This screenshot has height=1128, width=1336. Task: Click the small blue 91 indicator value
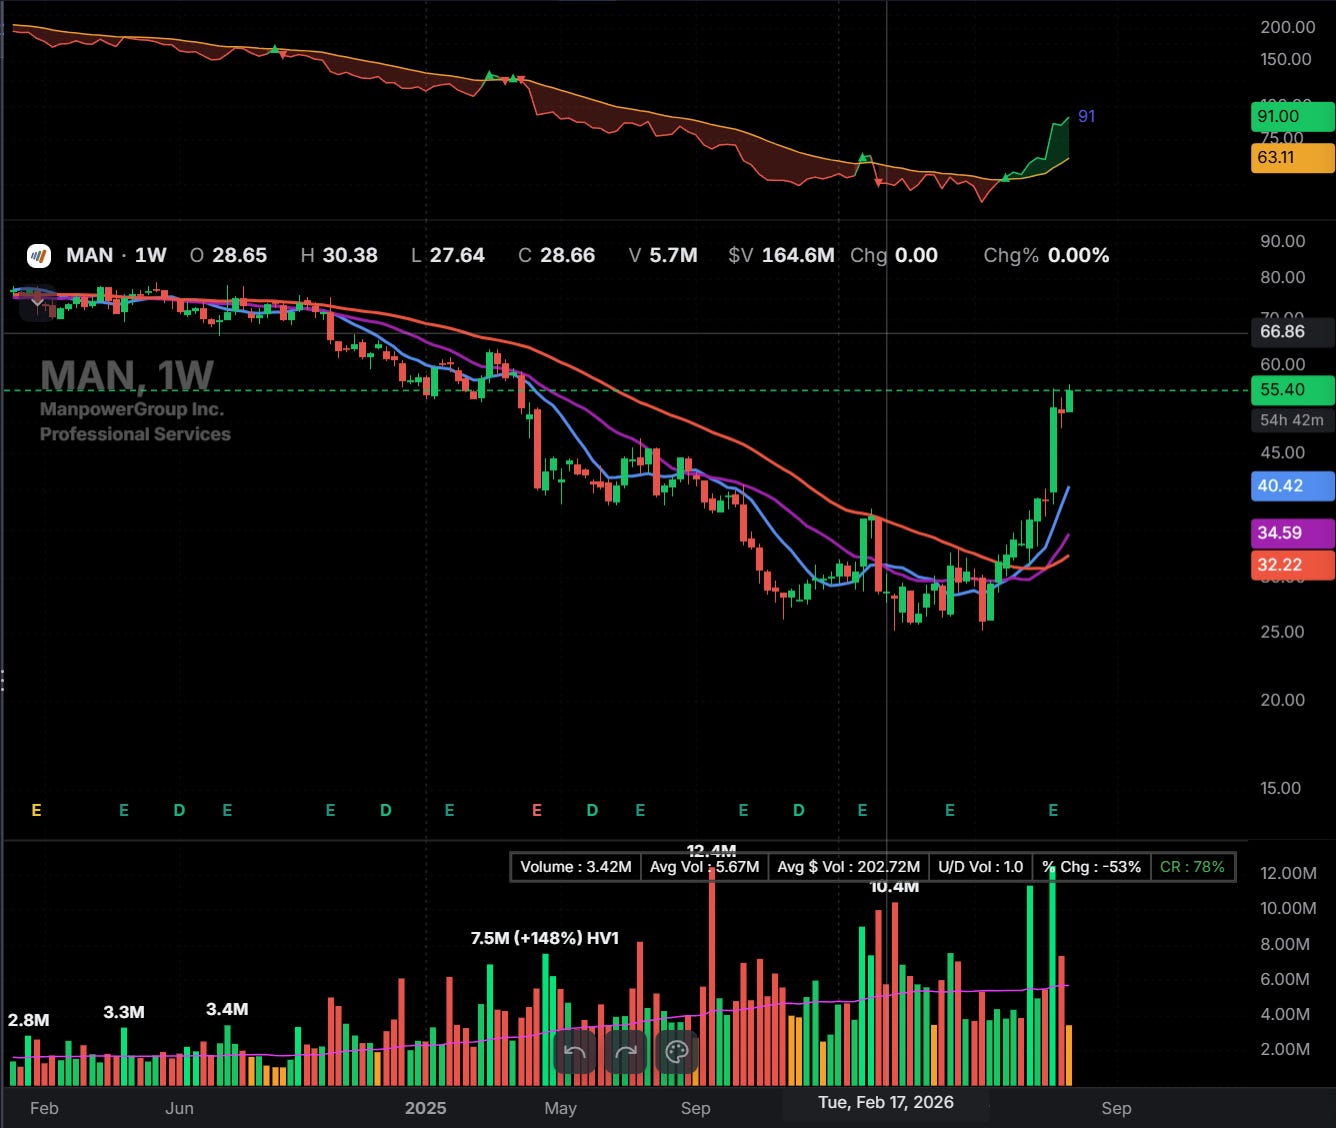pyautogui.click(x=1086, y=116)
